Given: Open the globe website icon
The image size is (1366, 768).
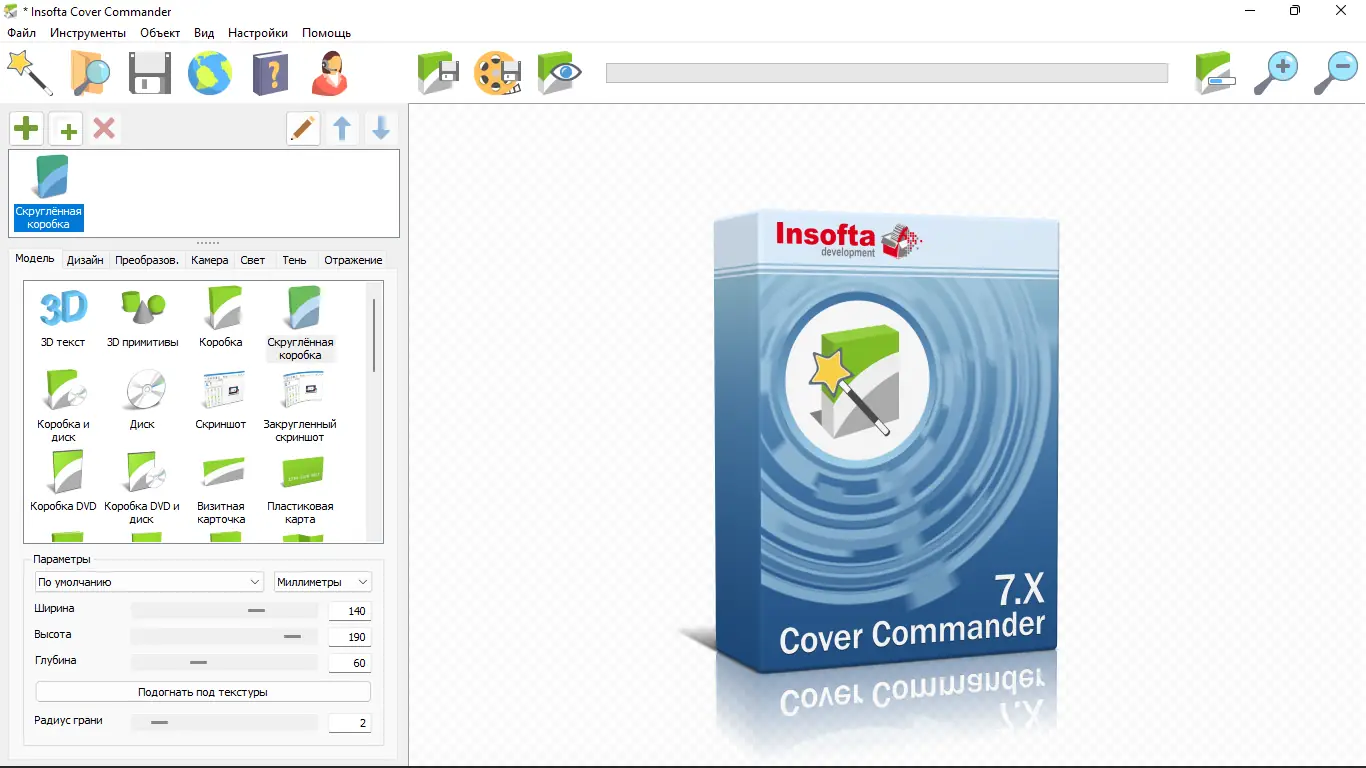Looking at the screenshot, I should pos(210,73).
